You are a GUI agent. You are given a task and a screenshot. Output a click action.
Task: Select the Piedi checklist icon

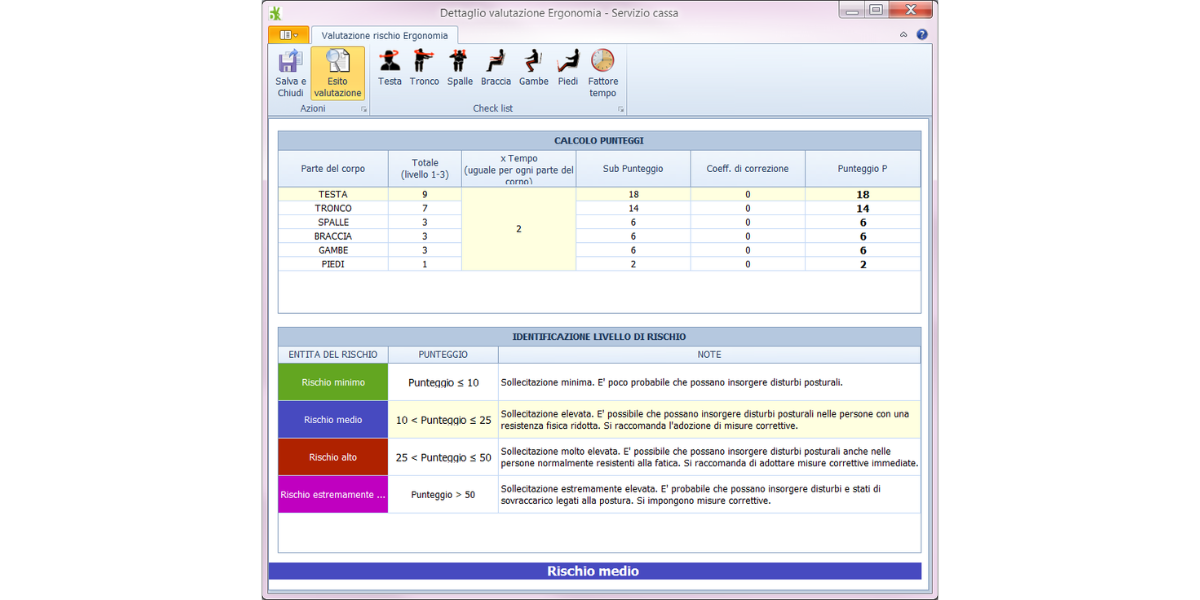point(568,62)
